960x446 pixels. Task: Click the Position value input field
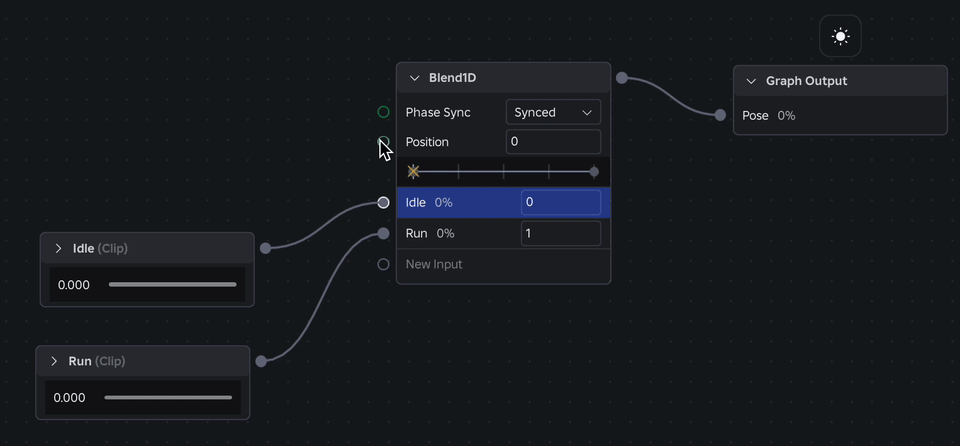click(x=553, y=142)
